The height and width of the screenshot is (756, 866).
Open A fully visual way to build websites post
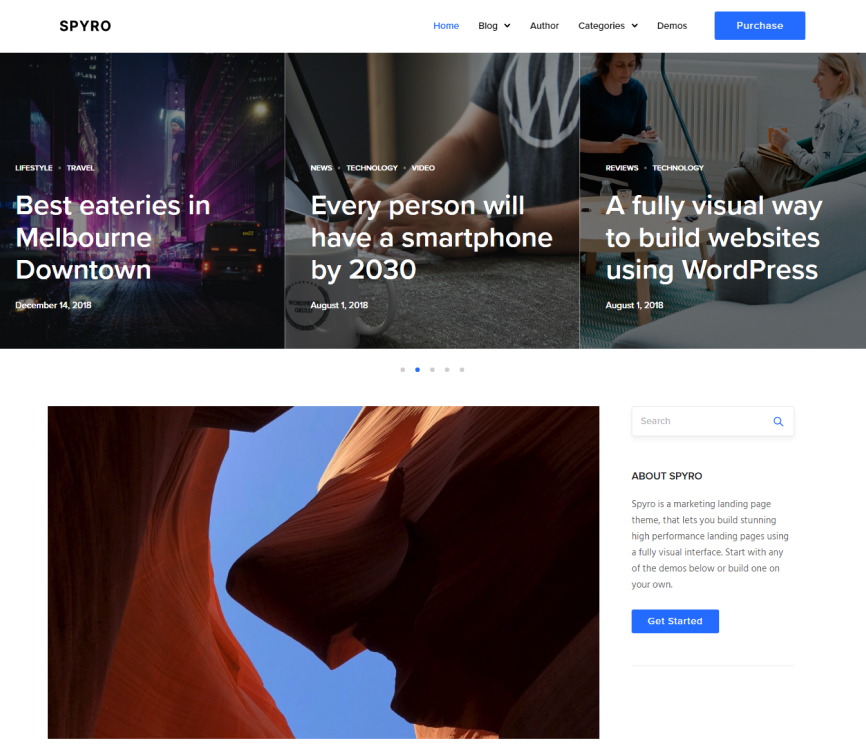pos(714,237)
